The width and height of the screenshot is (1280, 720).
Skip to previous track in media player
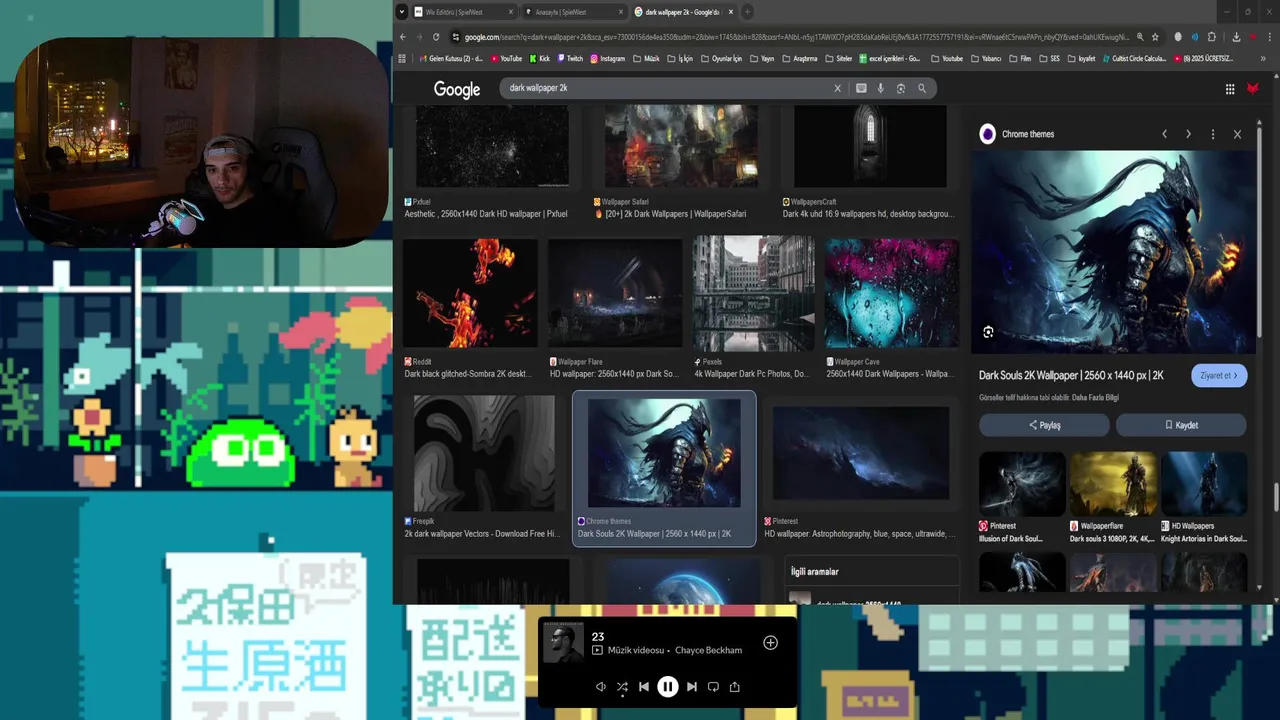pyautogui.click(x=644, y=687)
